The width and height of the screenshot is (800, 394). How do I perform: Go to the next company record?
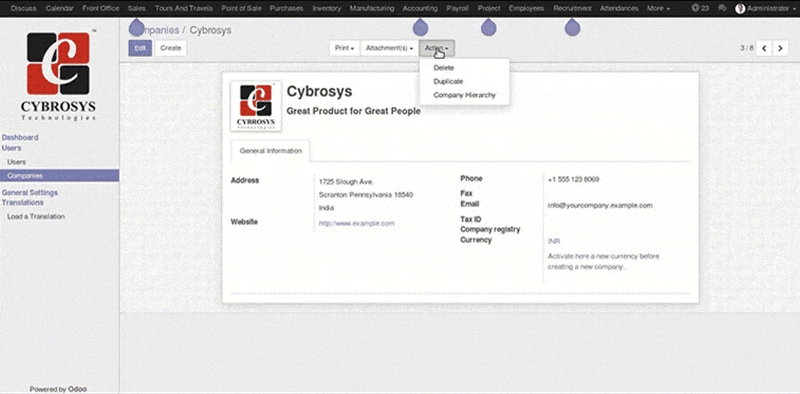click(780, 48)
